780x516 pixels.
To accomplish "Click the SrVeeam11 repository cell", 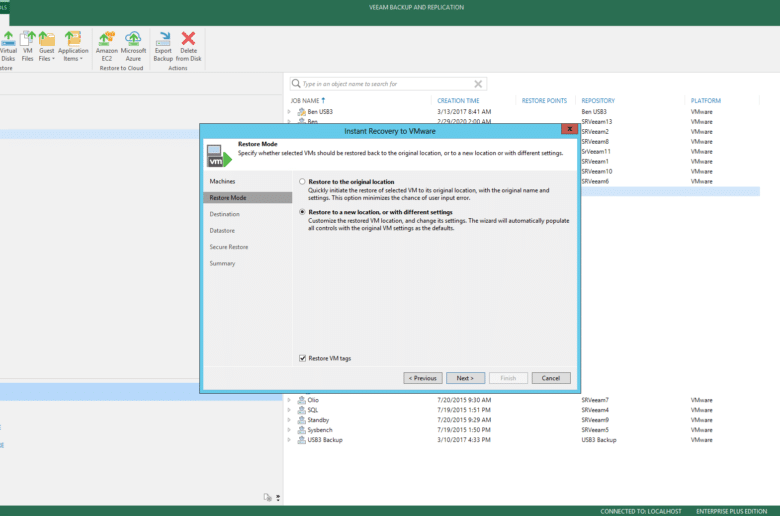I will click(596, 151).
